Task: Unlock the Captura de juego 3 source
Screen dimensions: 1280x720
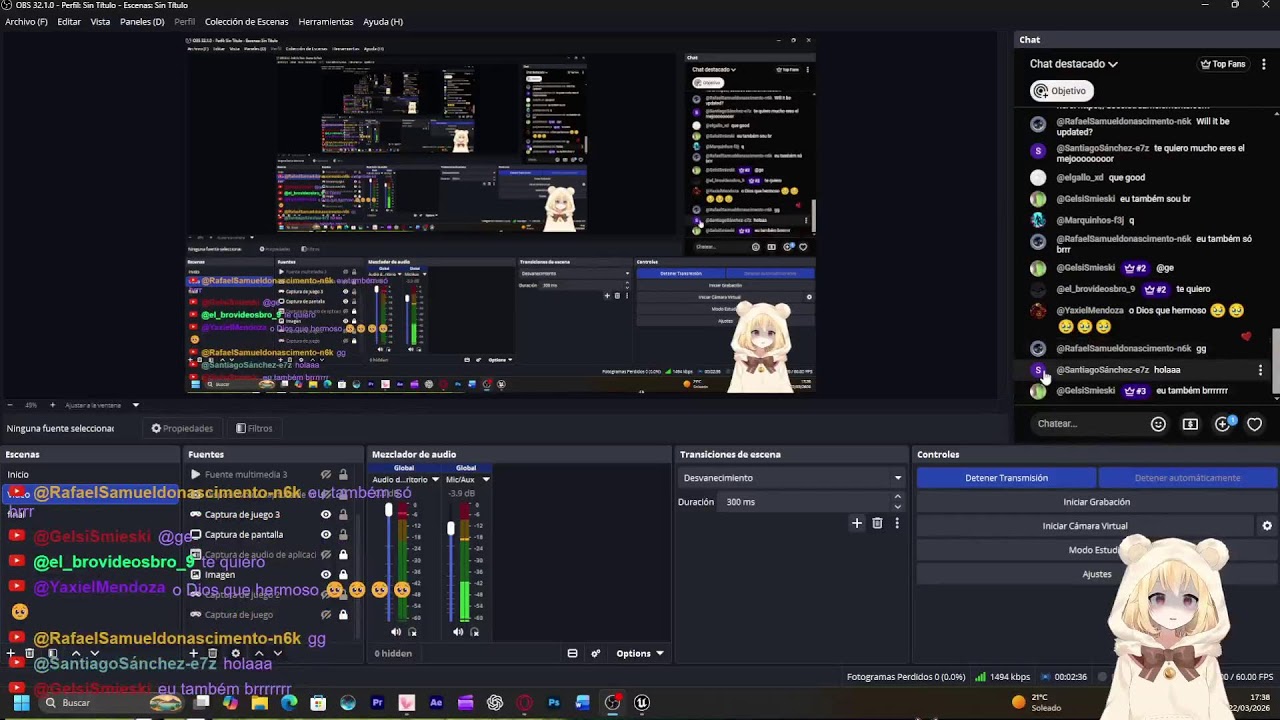Action: (343, 515)
